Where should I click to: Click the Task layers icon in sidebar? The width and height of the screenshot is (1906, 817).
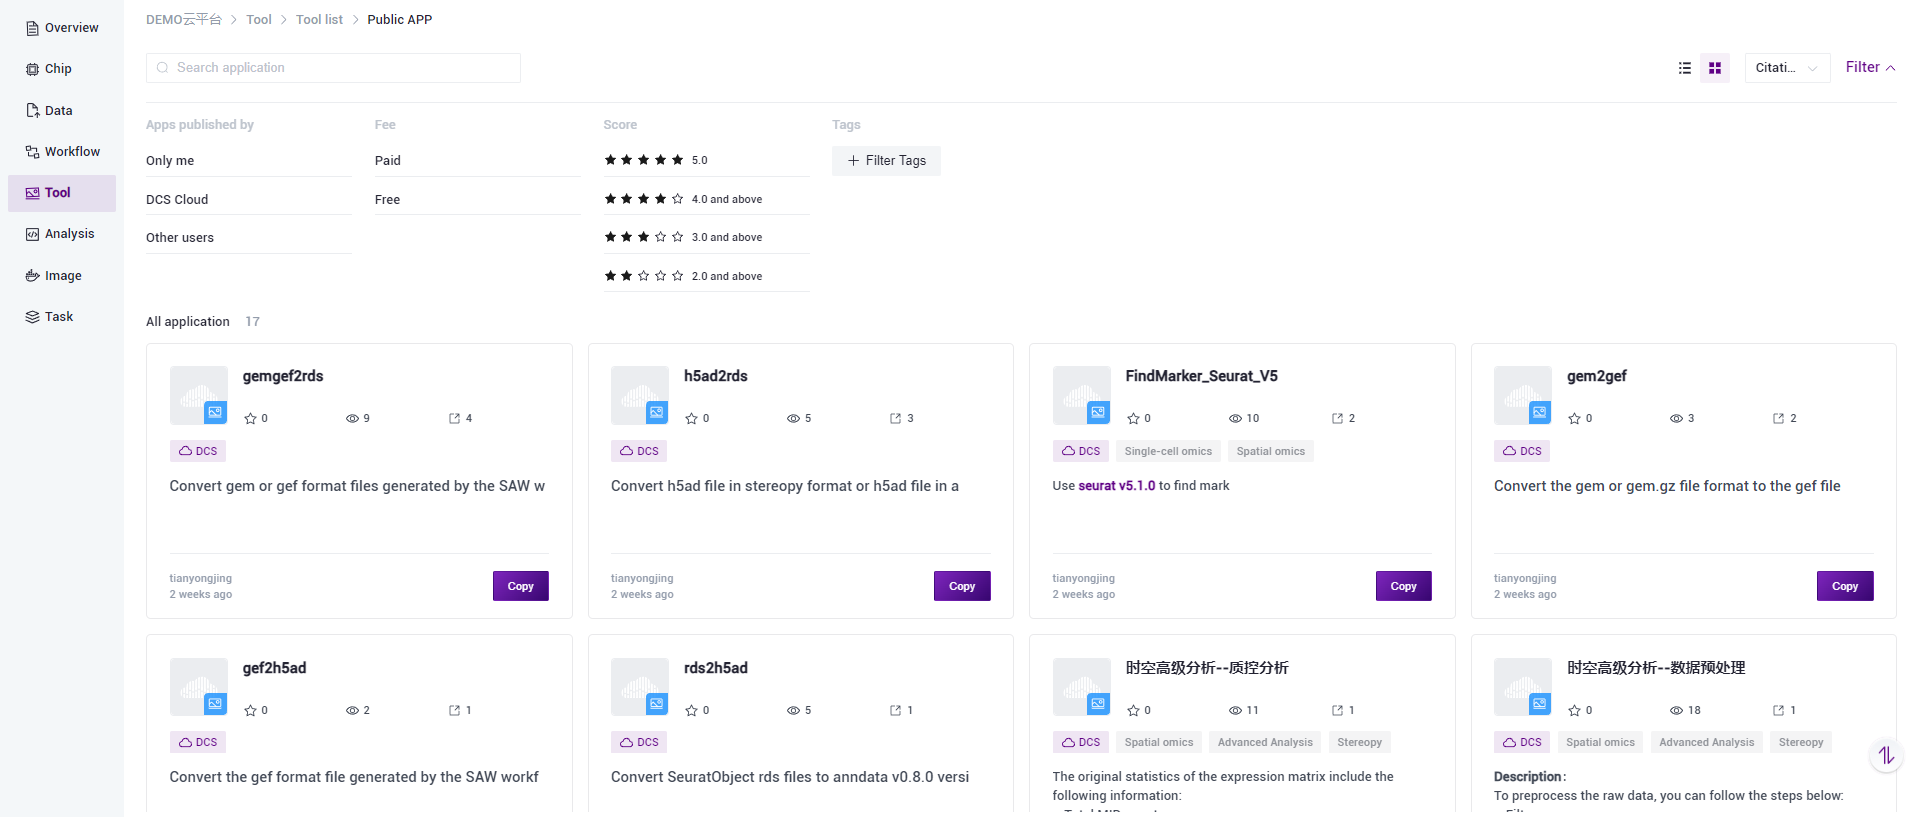[x=33, y=317]
